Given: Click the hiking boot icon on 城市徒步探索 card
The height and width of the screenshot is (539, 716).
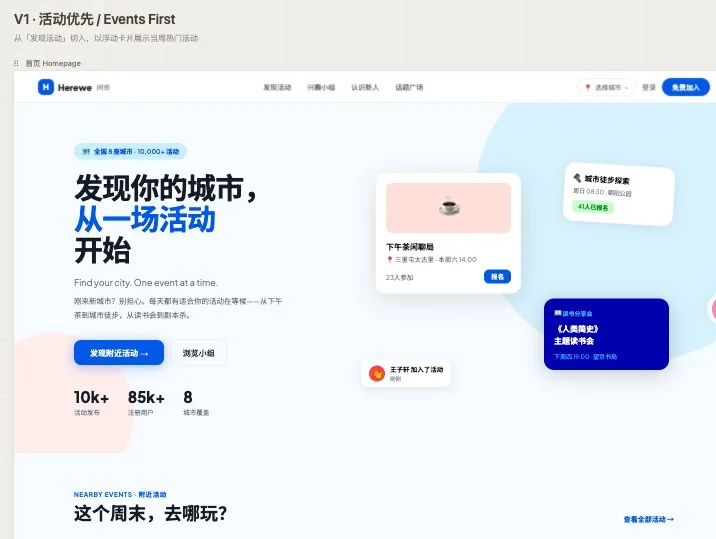Looking at the screenshot, I should pyautogui.click(x=578, y=178).
